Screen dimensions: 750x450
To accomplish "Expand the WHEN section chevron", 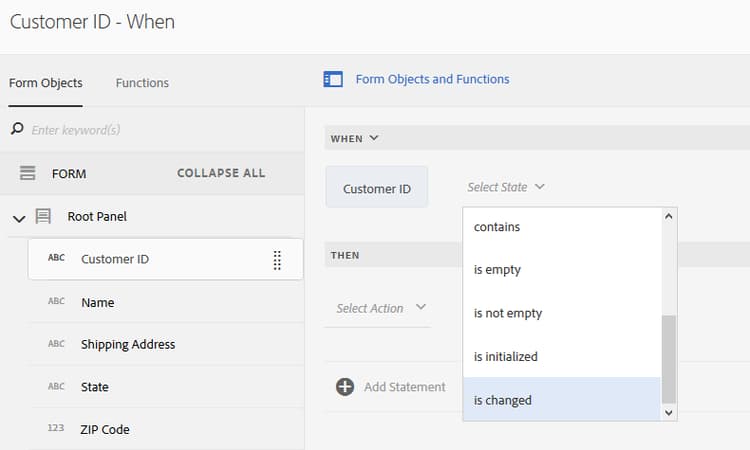I will point(374,138).
